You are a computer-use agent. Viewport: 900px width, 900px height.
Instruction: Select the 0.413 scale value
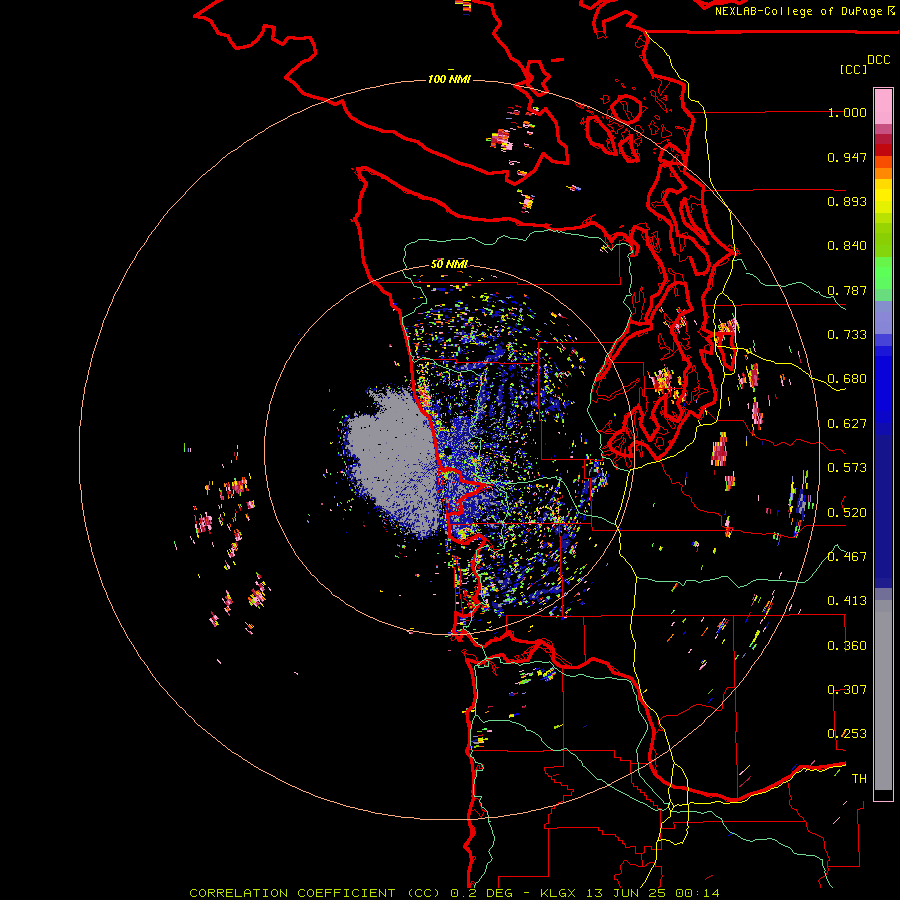coord(847,601)
